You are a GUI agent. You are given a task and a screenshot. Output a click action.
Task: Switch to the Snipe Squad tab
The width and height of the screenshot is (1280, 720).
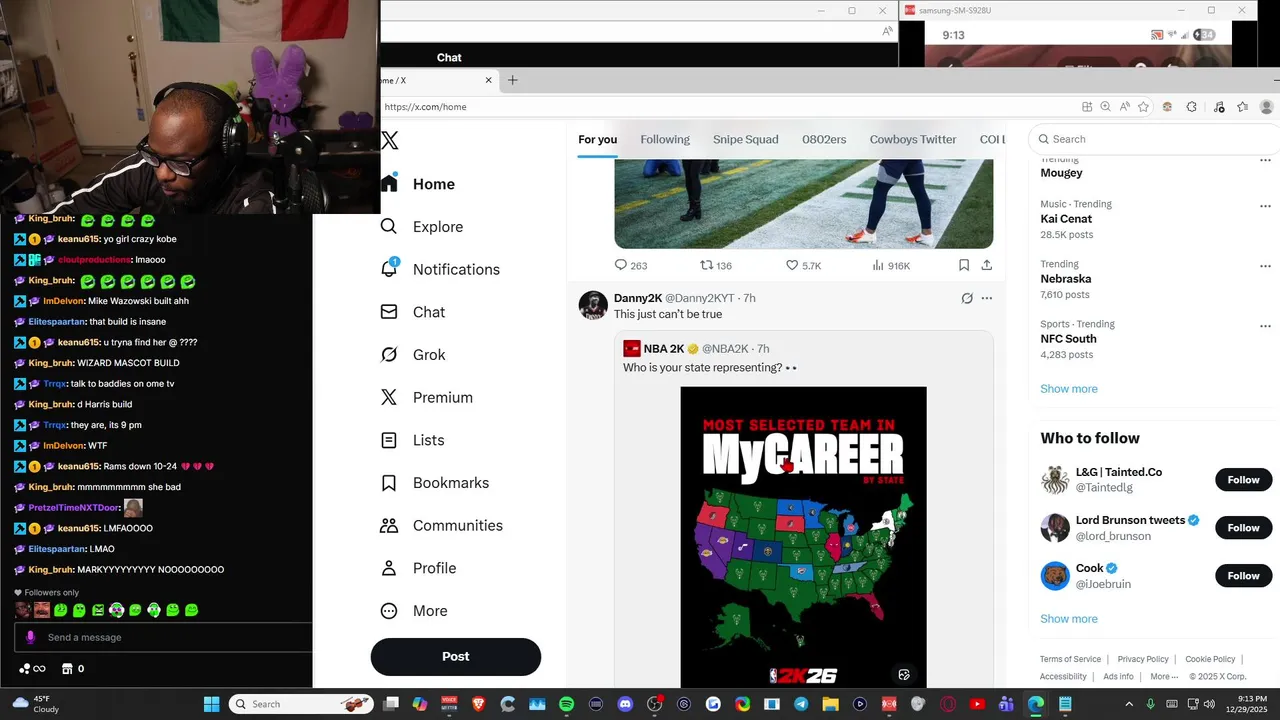tap(745, 139)
